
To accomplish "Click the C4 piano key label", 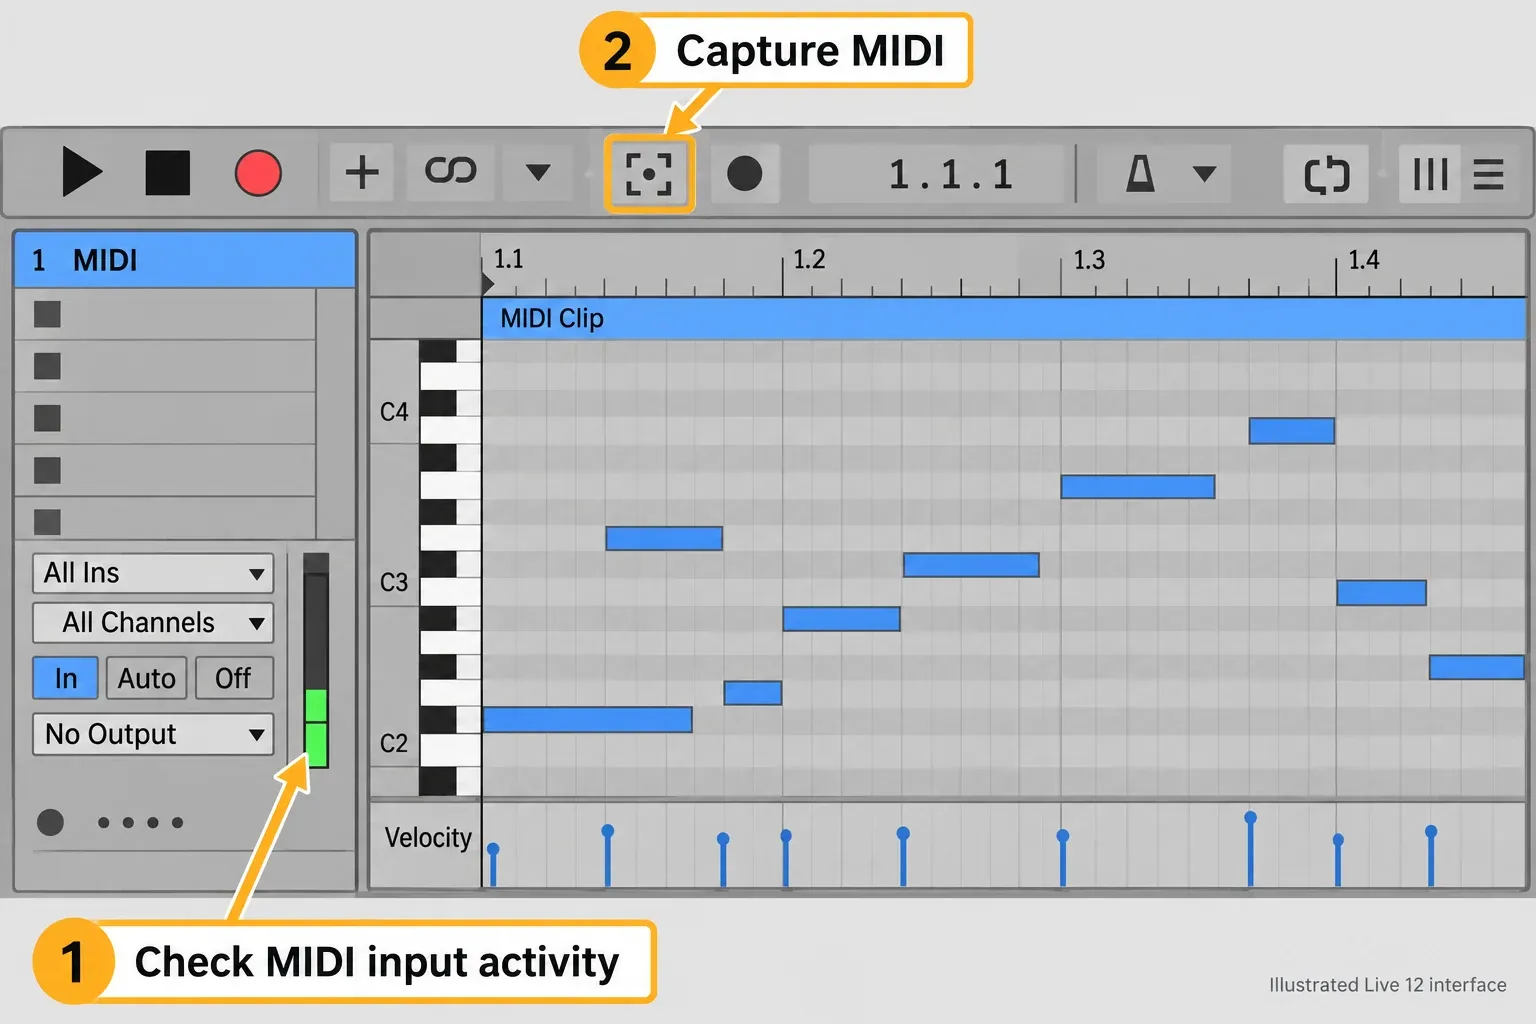I will tap(394, 412).
